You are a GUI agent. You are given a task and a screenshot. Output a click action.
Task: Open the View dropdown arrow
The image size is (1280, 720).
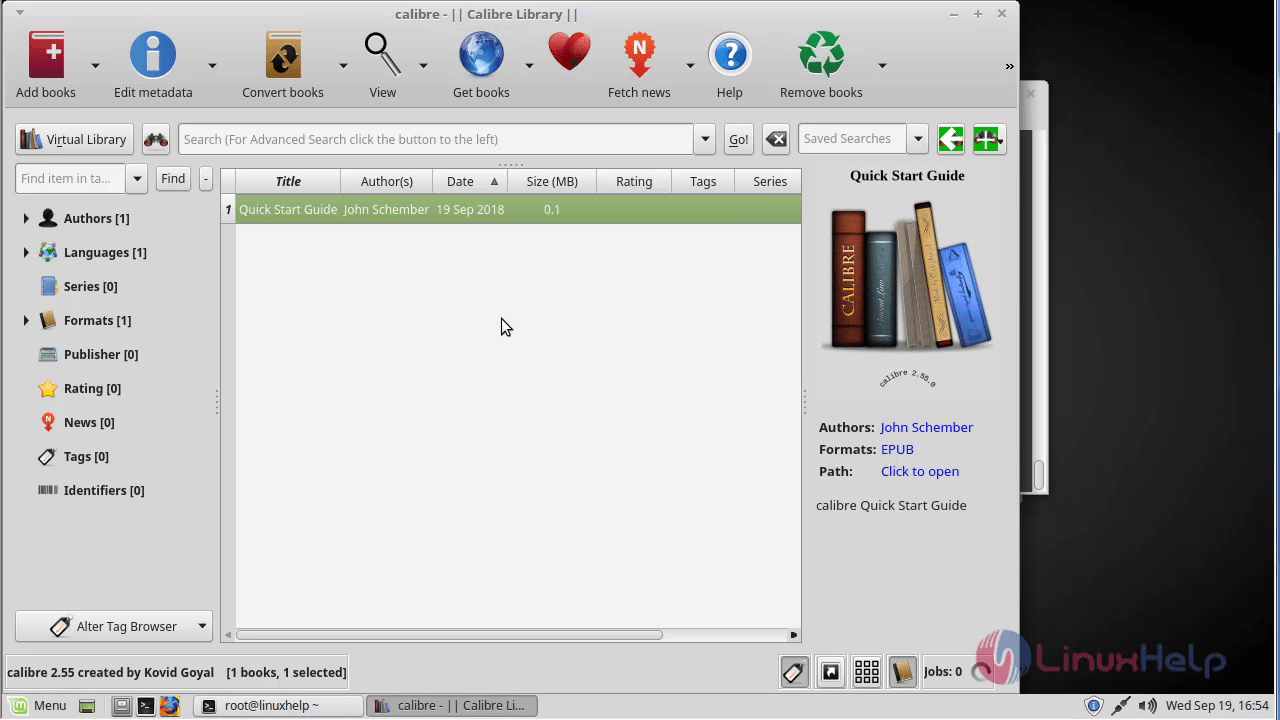tap(423, 66)
